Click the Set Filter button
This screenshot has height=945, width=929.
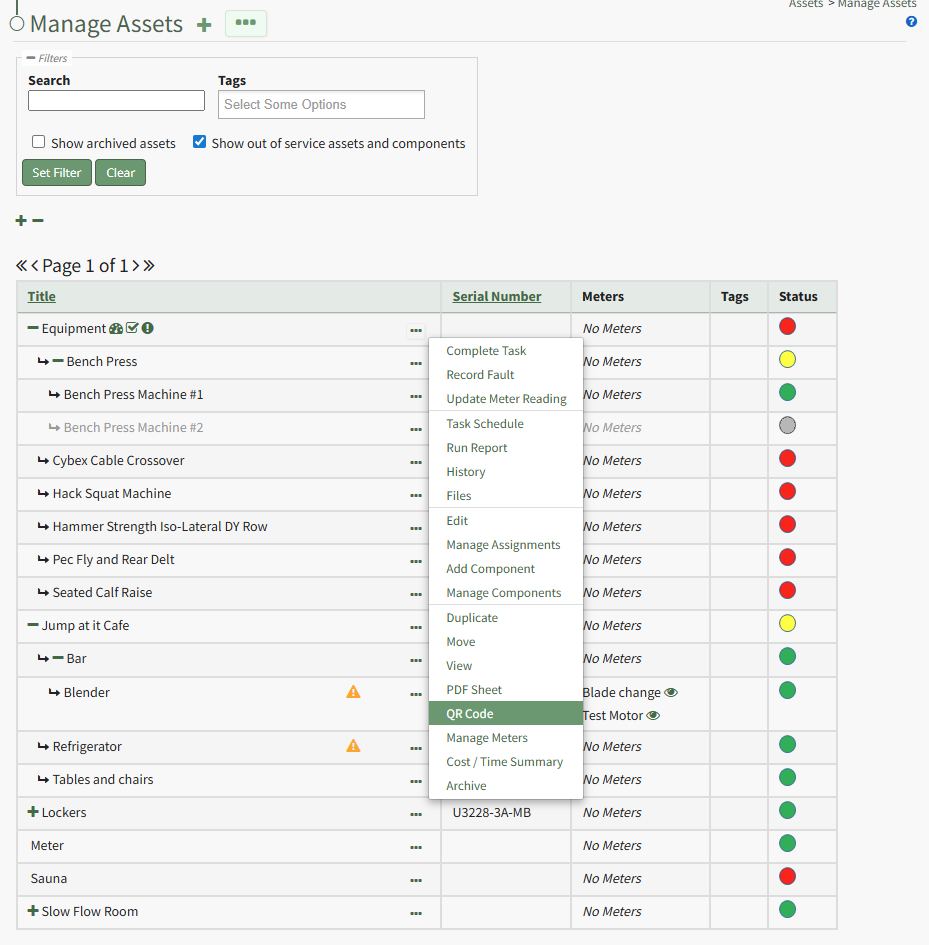(57, 173)
